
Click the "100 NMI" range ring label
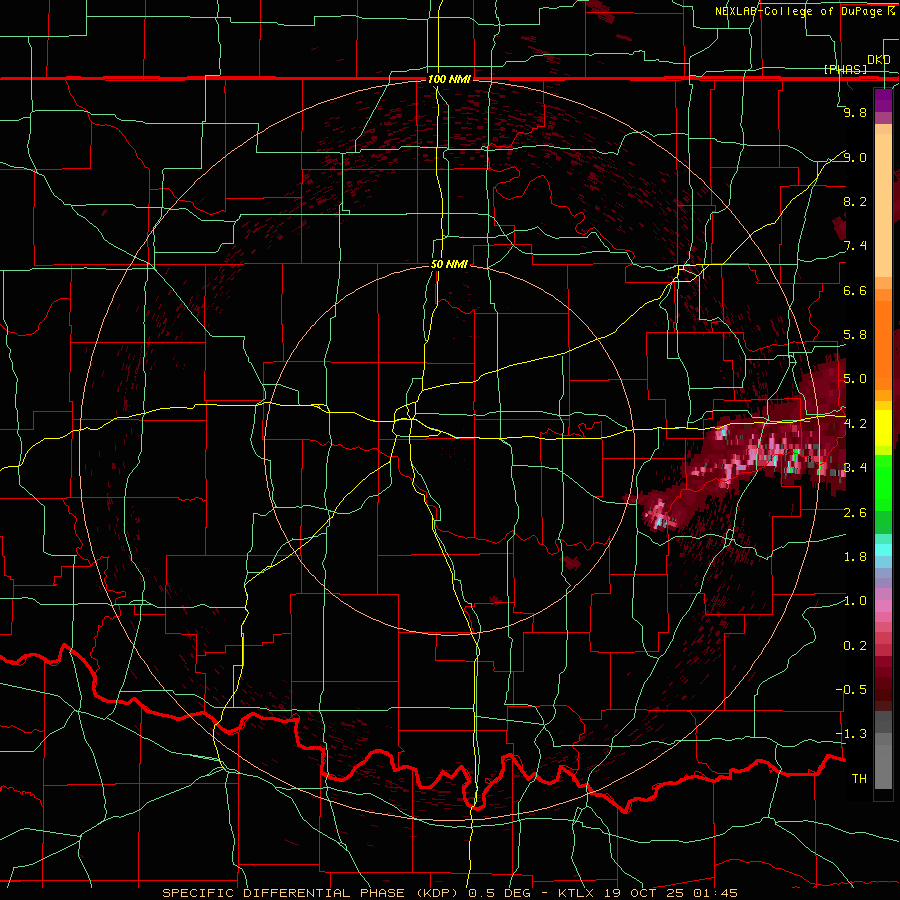[x=449, y=79]
